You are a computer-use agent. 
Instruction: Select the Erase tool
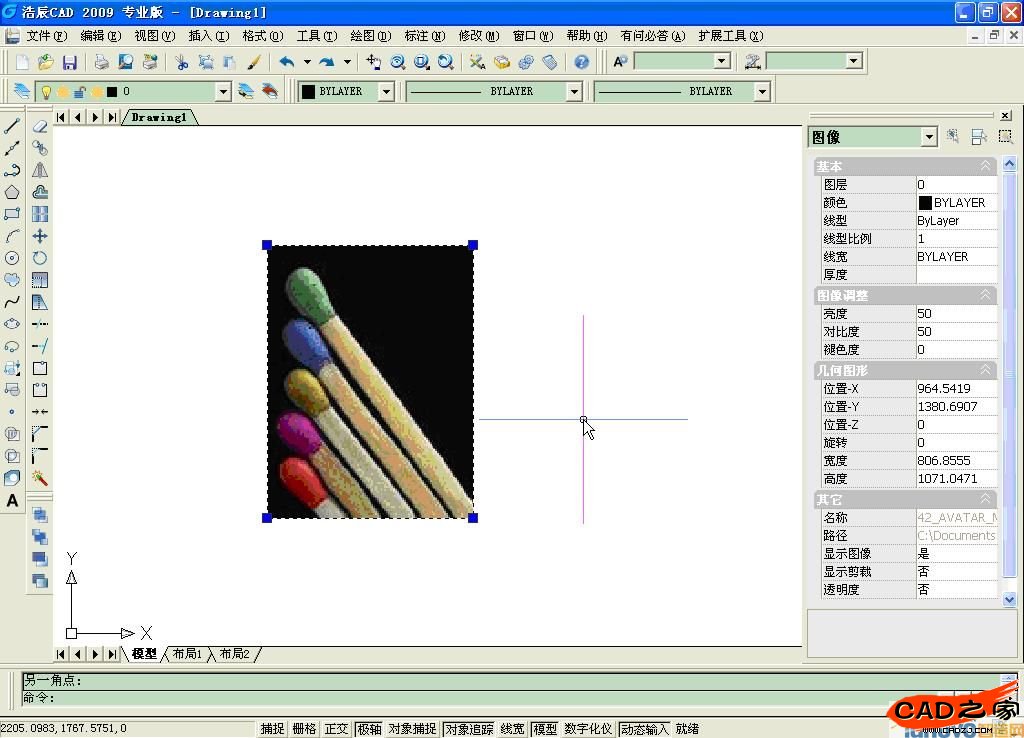click(40, 126)
